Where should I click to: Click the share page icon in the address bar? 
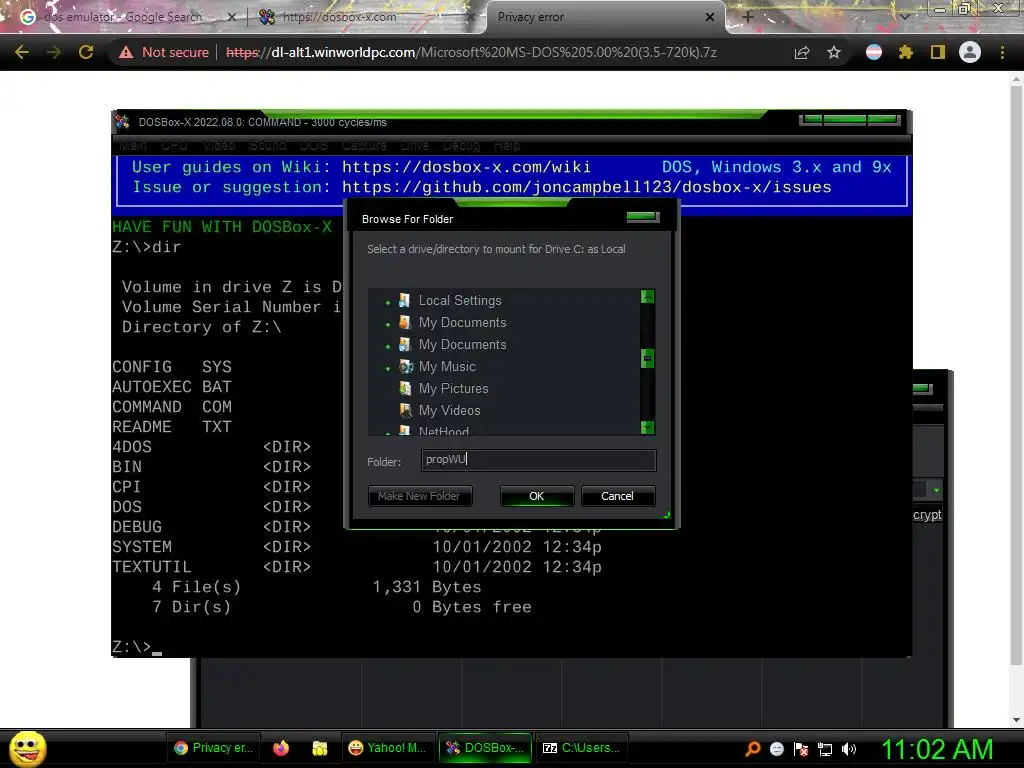[802, 53]
